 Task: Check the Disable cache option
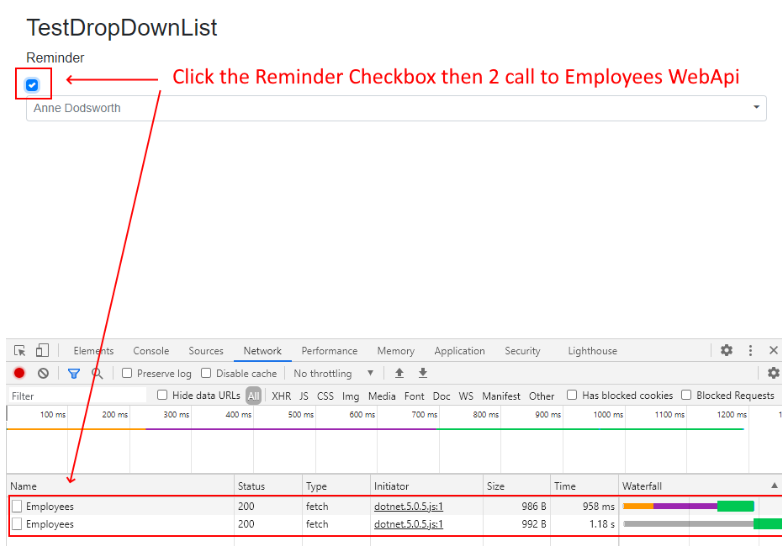coord(206,373)
